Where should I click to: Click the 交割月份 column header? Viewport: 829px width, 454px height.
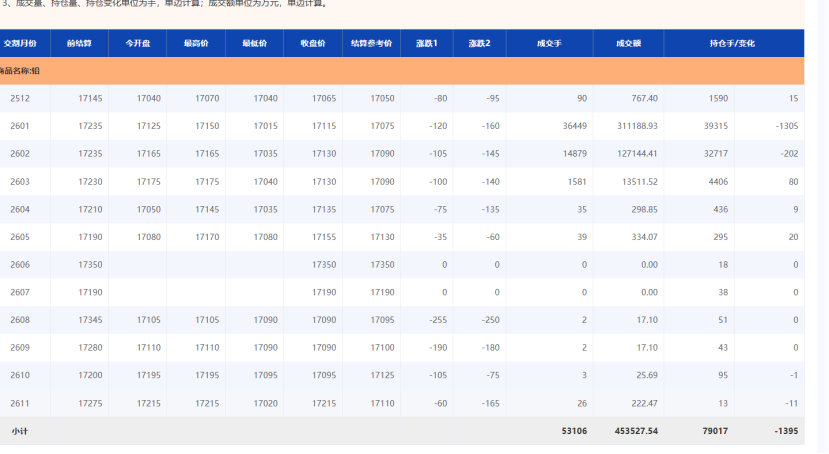[20, 44]
